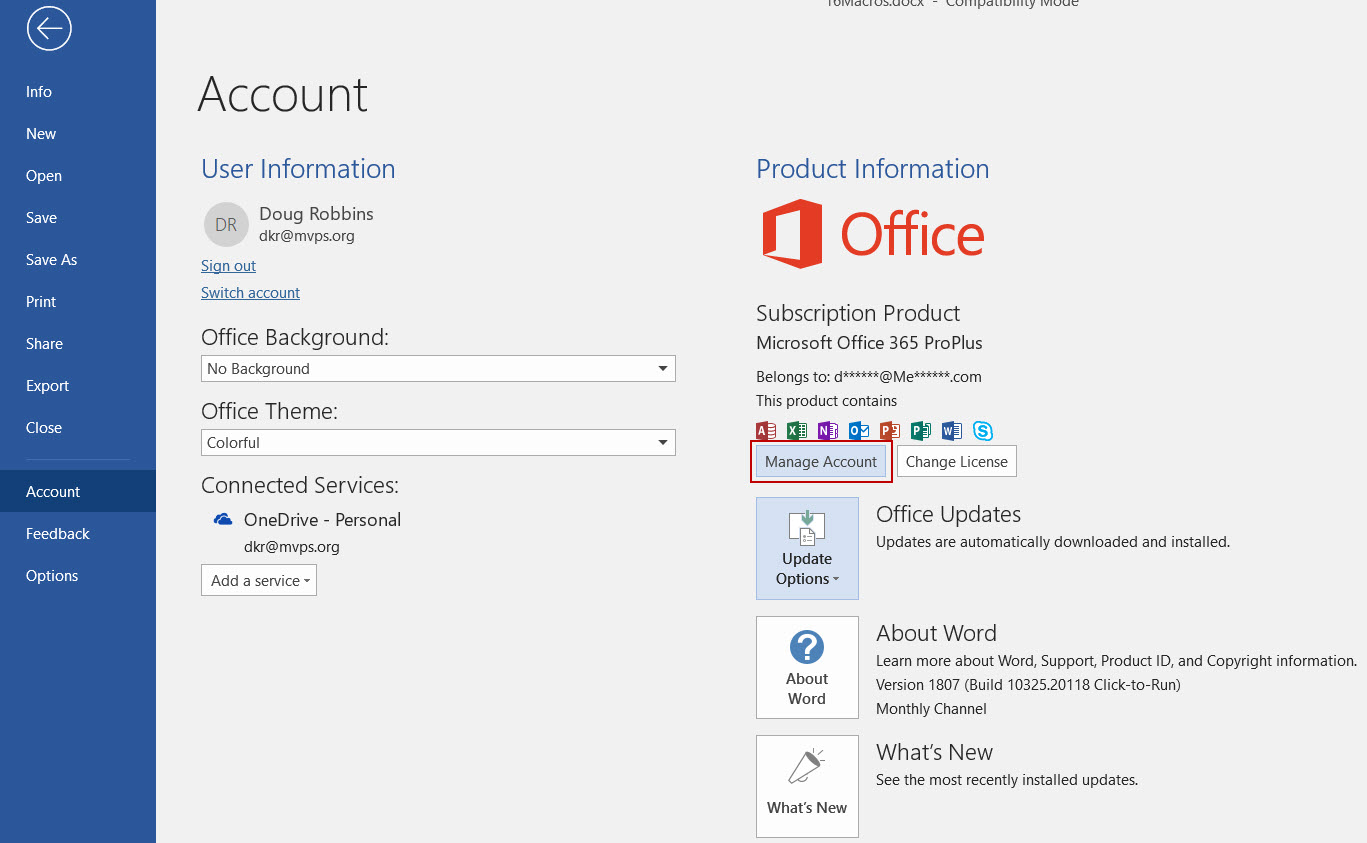
Task: Click the User Information heading
Action: [298, 169]
